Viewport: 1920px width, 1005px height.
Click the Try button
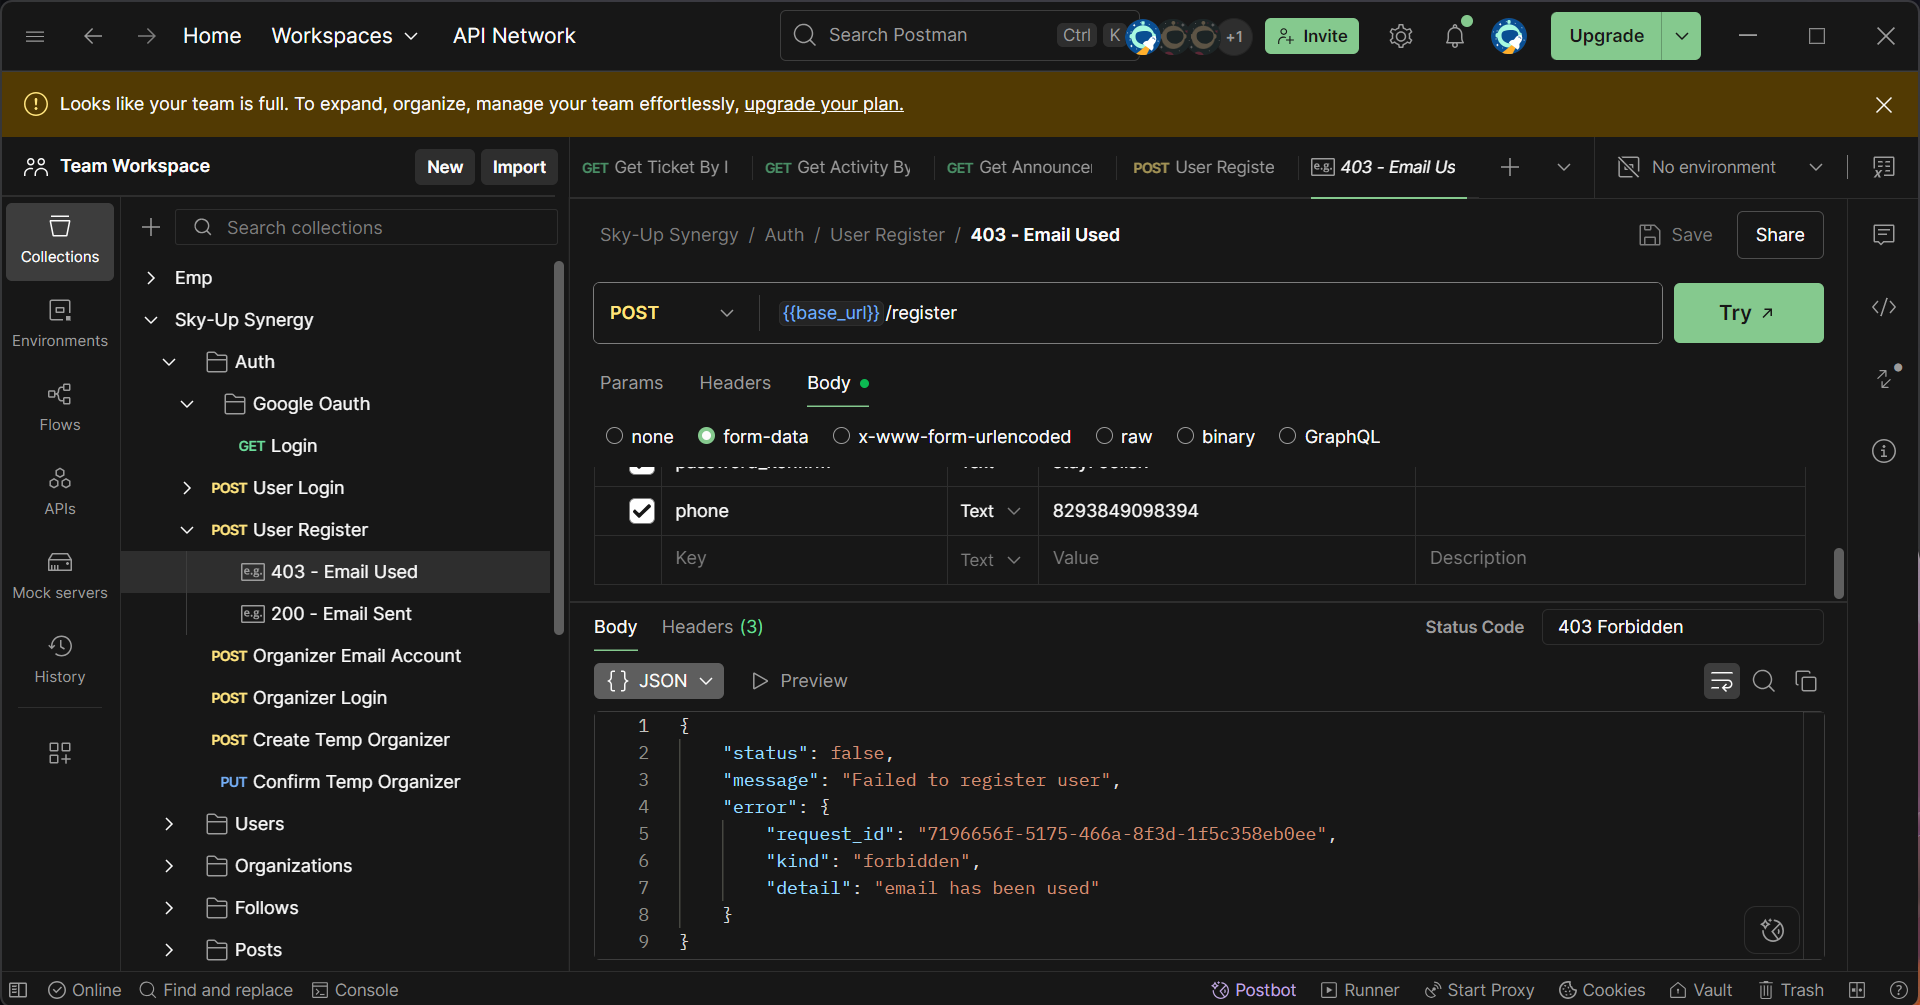pos(1748,313)
